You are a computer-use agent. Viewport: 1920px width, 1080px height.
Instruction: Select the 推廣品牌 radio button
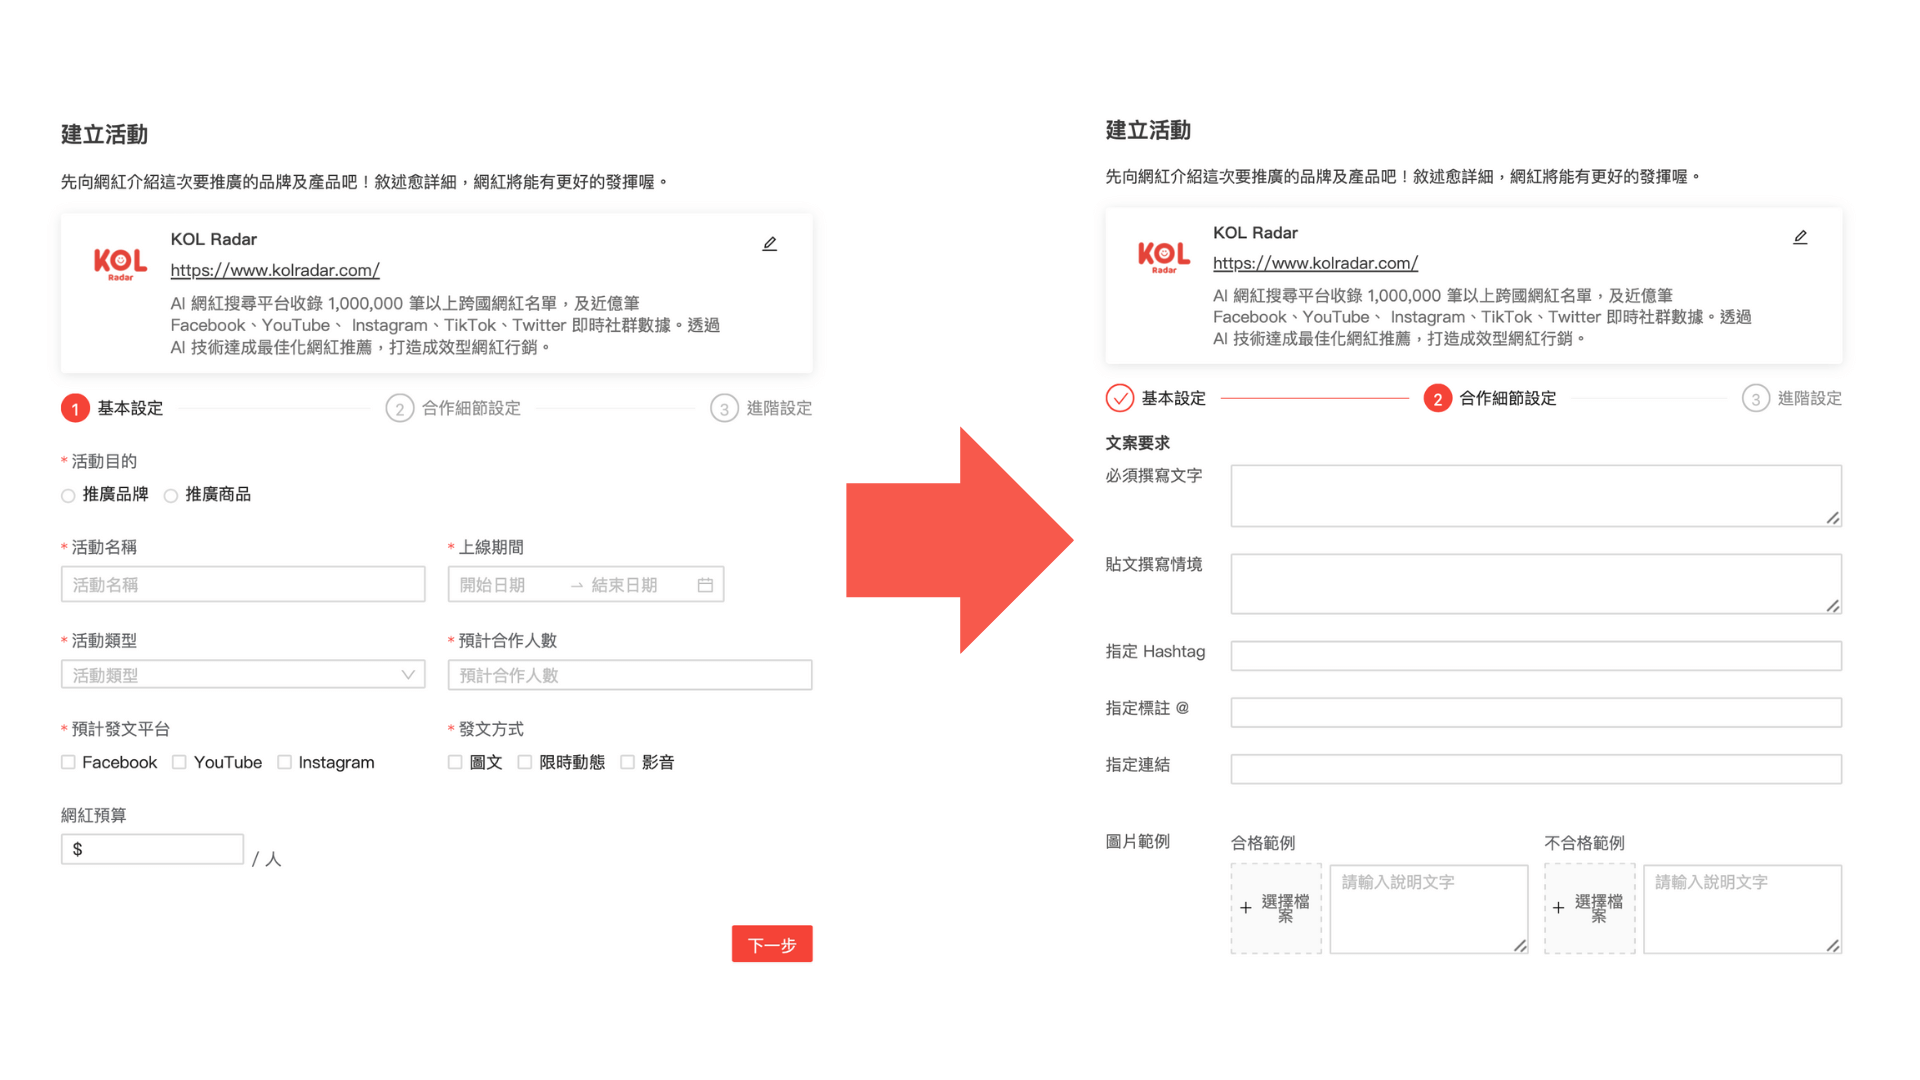(67, 495)
